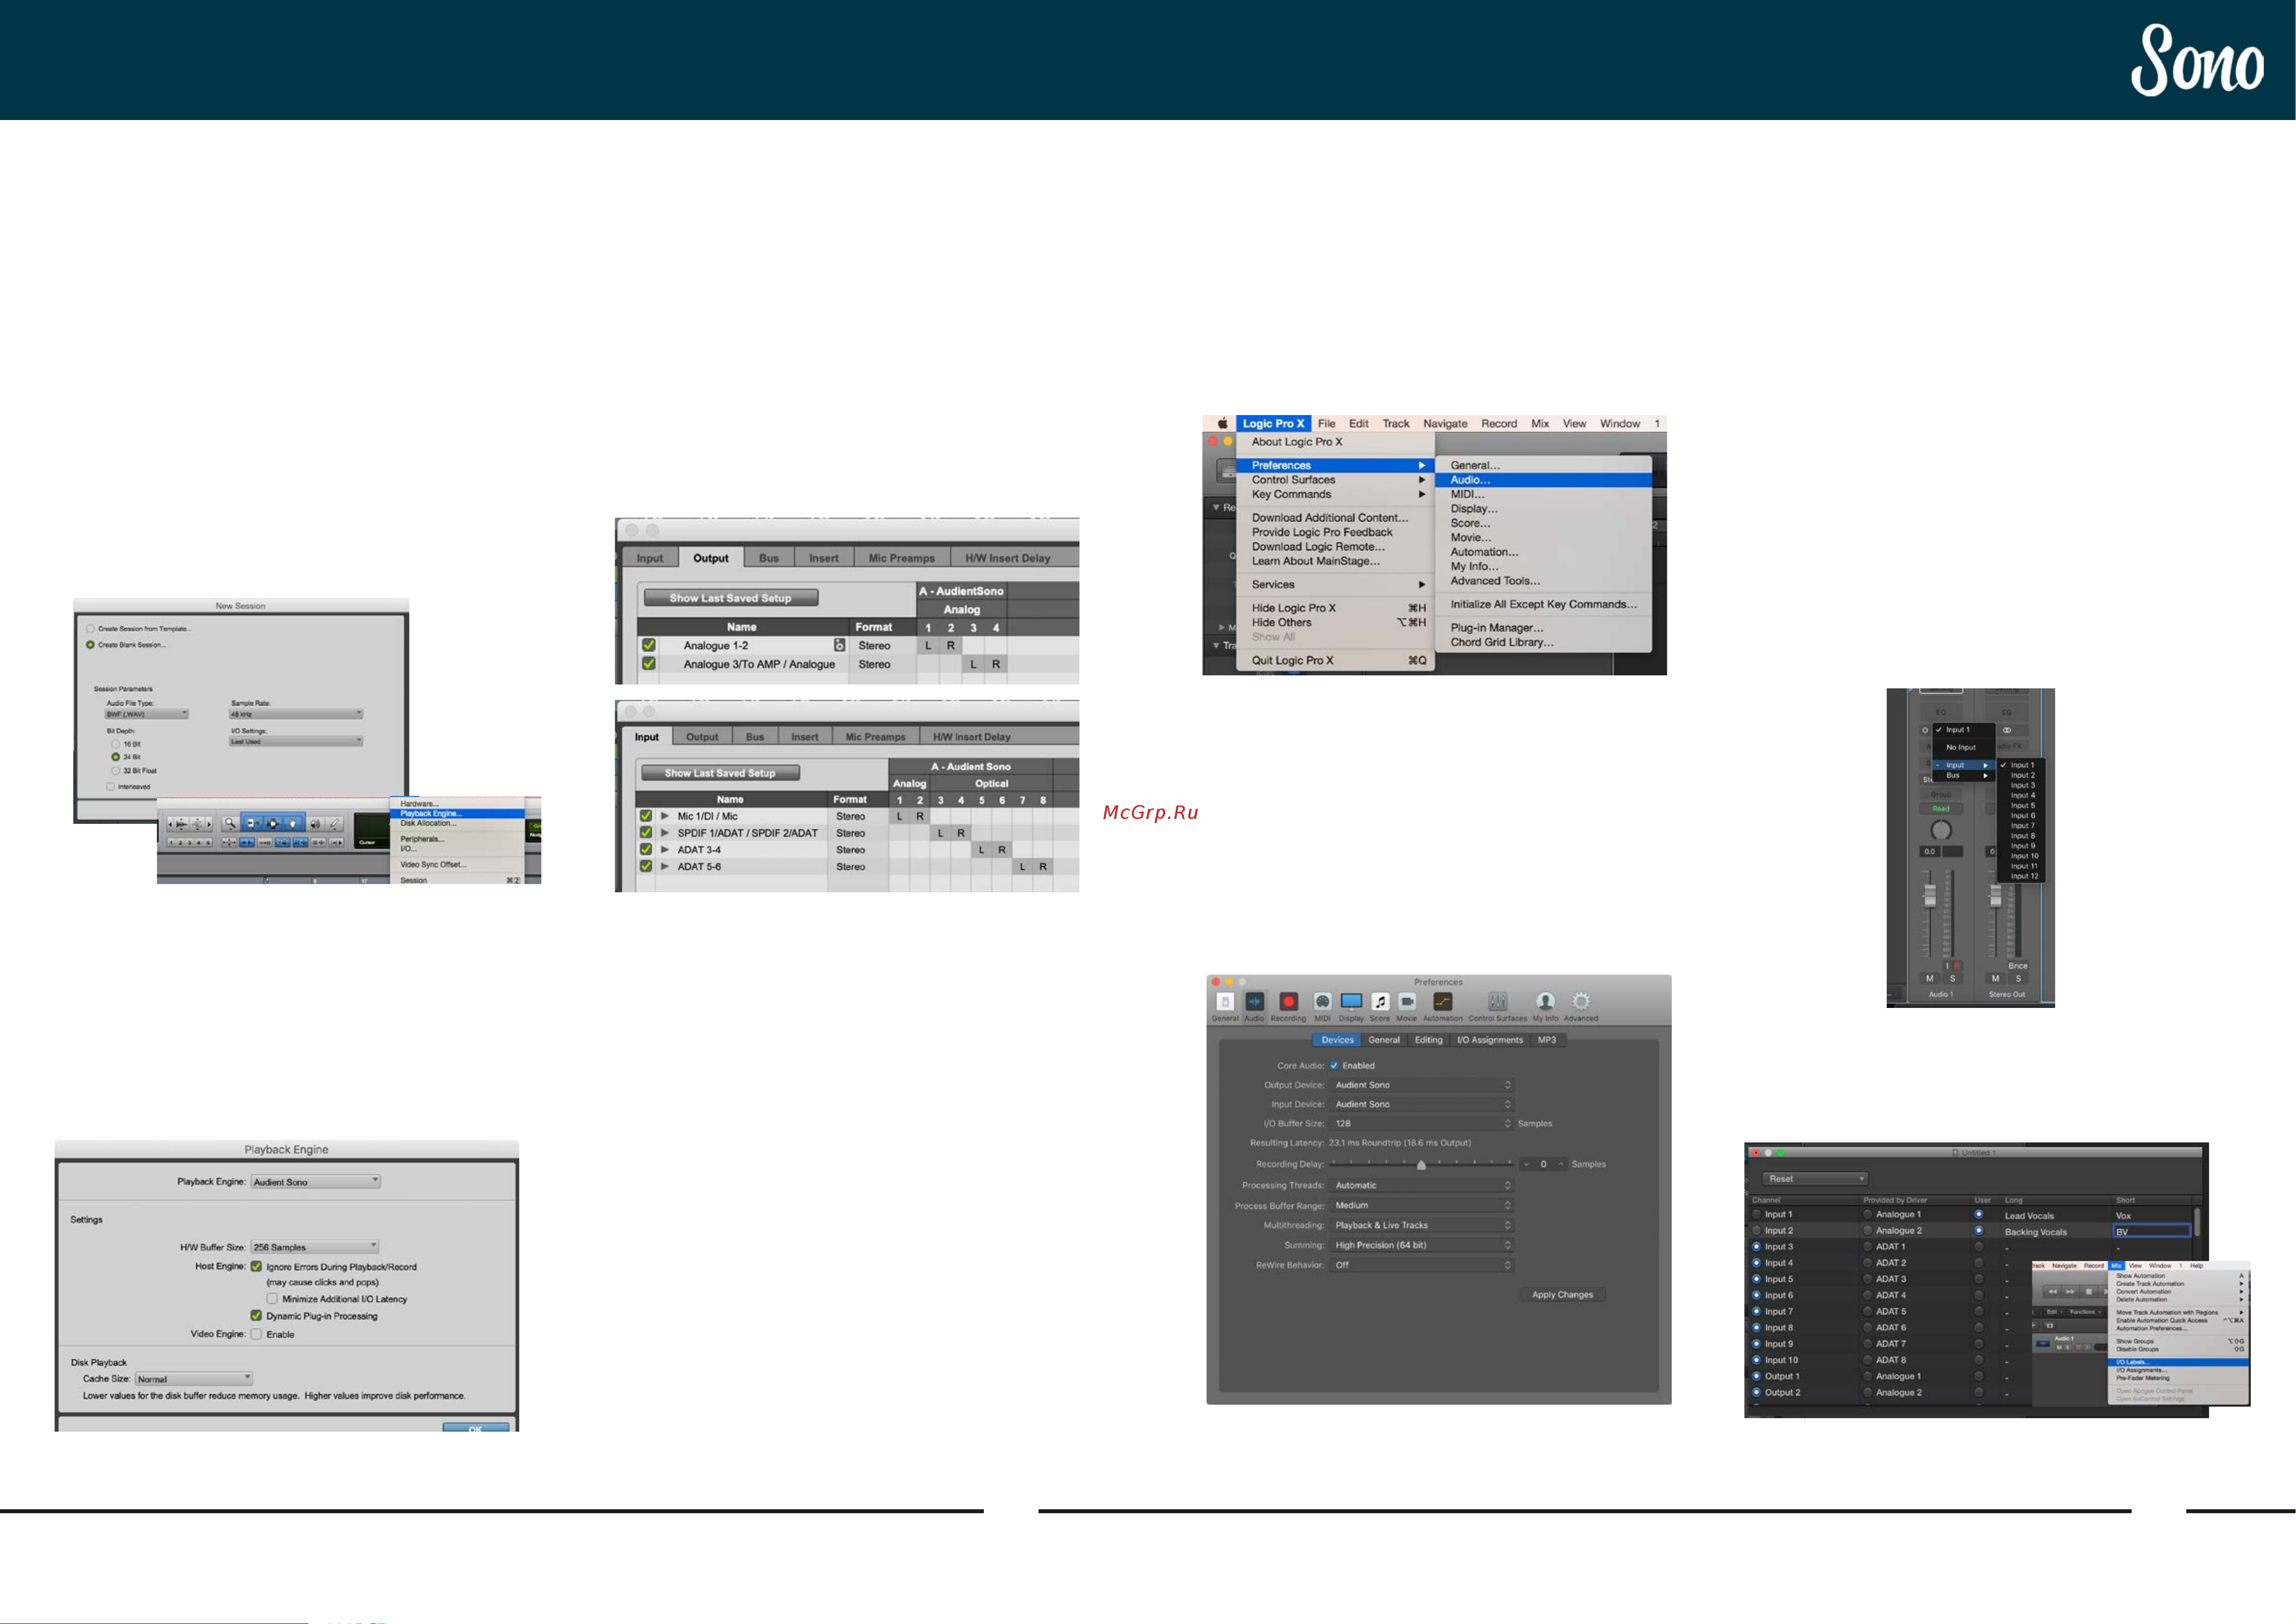
Task: Open the Recording preferences red-dot icon
Action: coord(1288,1001)
